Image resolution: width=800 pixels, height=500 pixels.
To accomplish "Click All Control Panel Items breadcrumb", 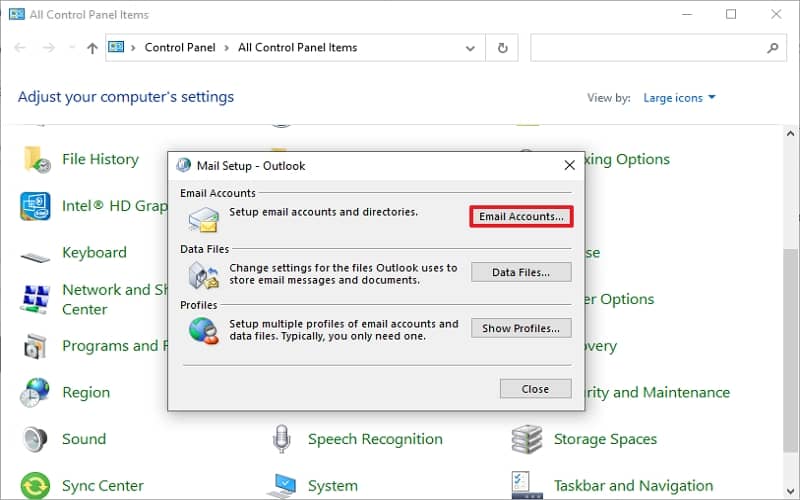I will pyautogui.click(x=297, y=47).
